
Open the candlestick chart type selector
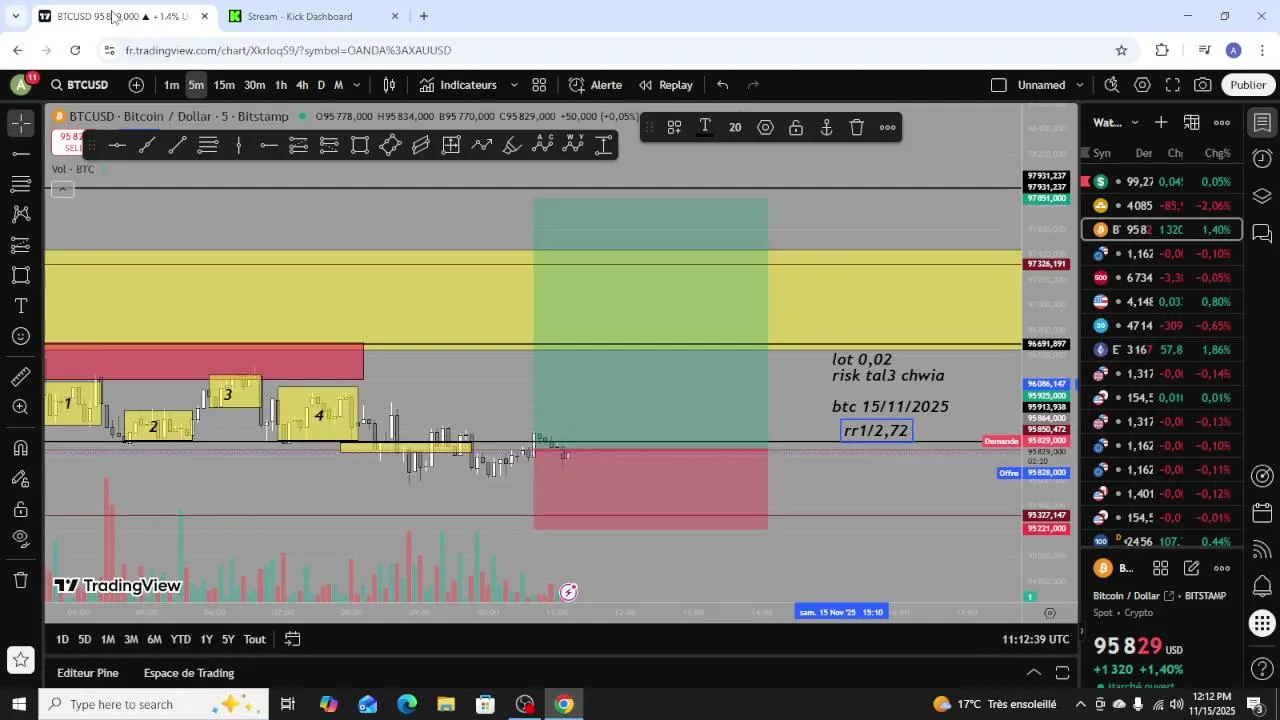click(x=389, y=85)
